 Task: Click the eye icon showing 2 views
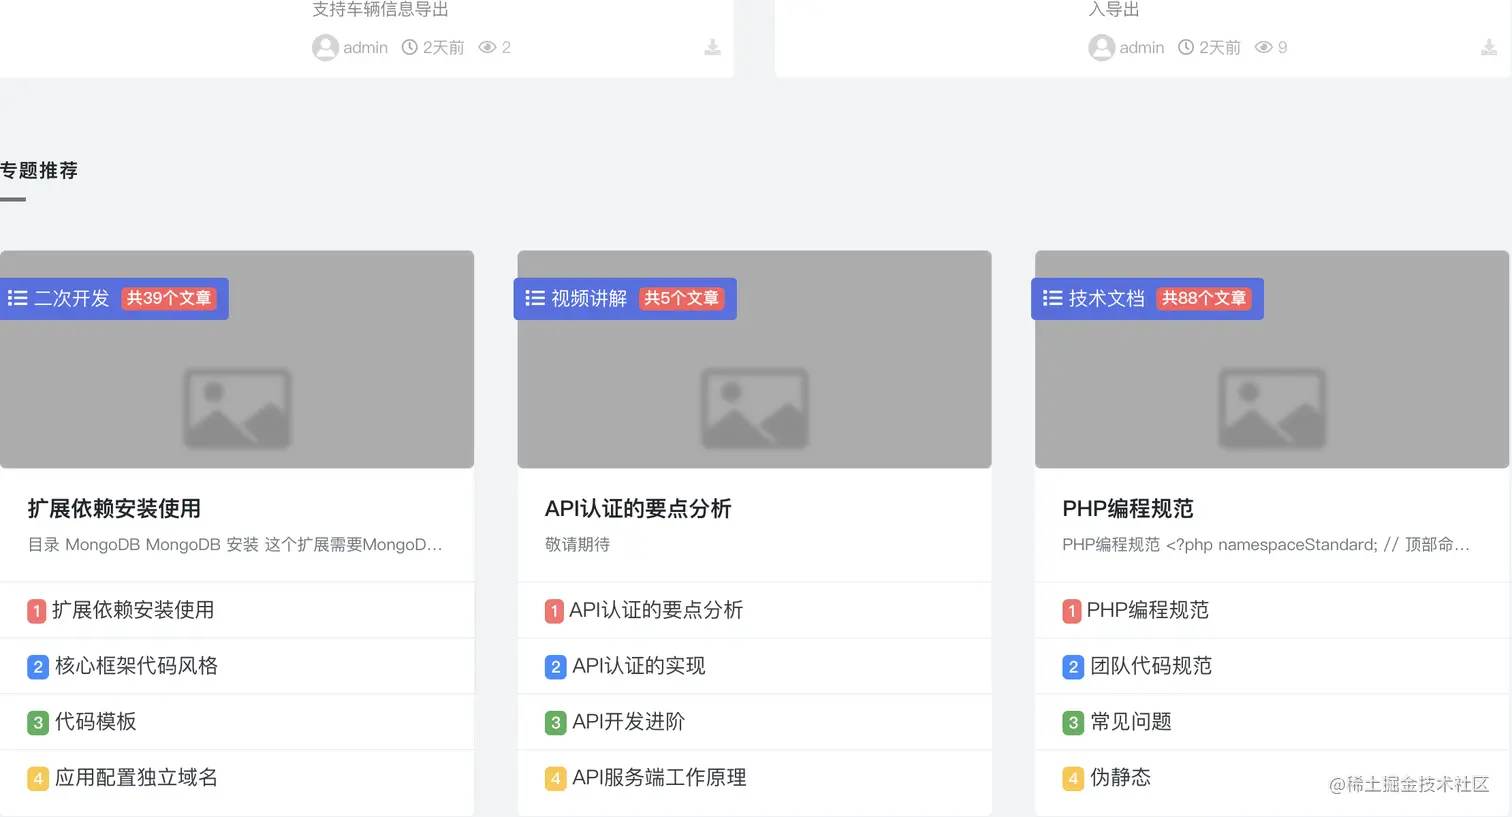489,46
